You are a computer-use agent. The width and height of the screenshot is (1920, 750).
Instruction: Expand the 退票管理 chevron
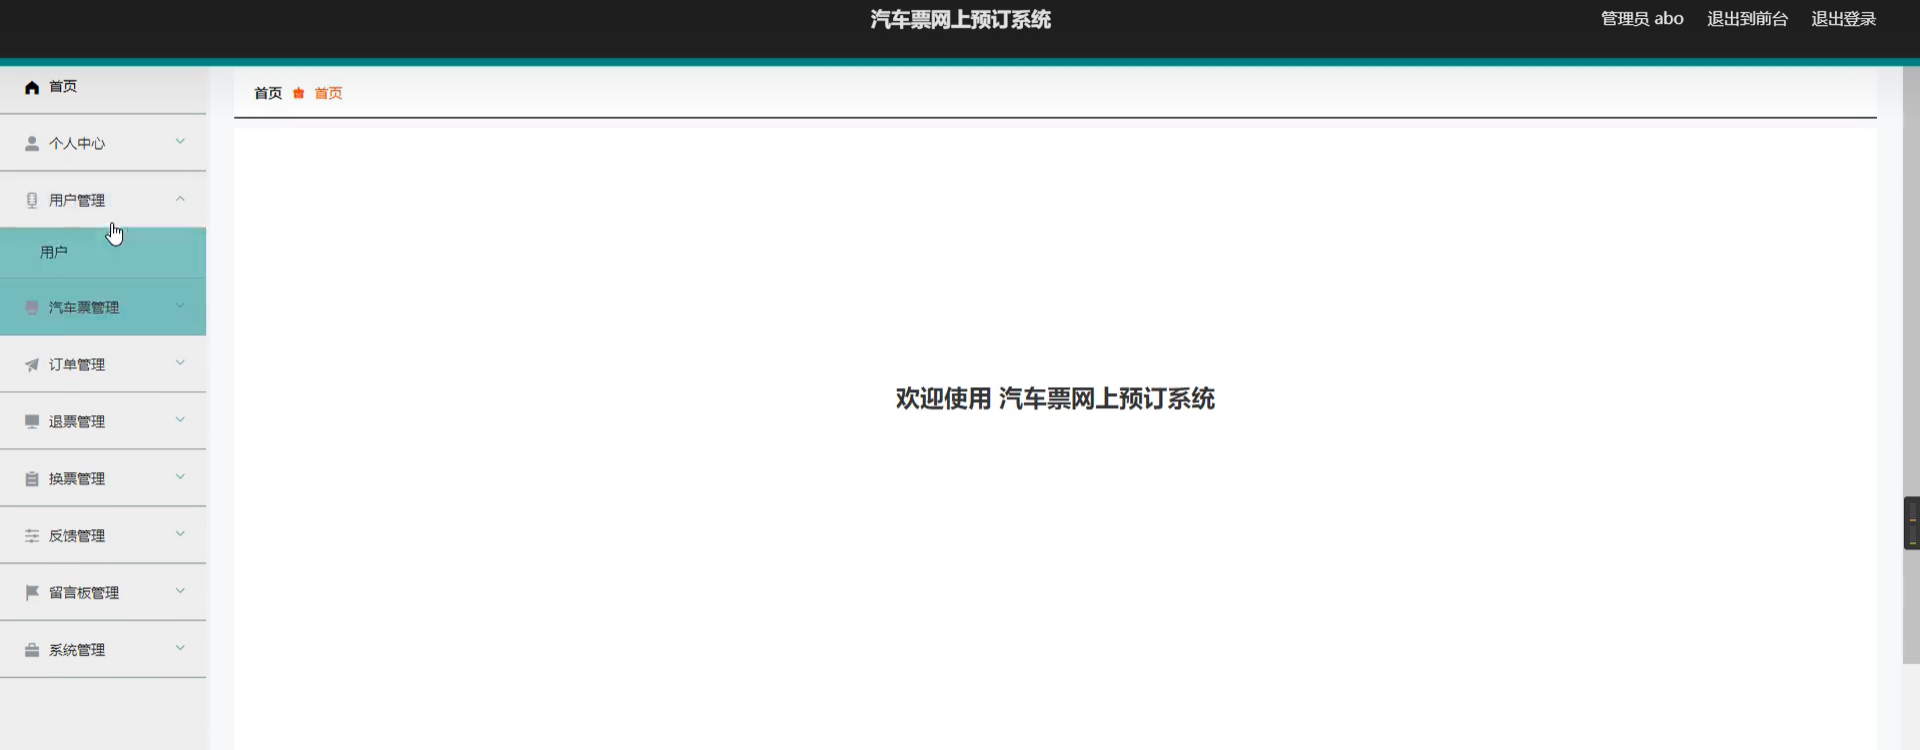pos(180,420)
